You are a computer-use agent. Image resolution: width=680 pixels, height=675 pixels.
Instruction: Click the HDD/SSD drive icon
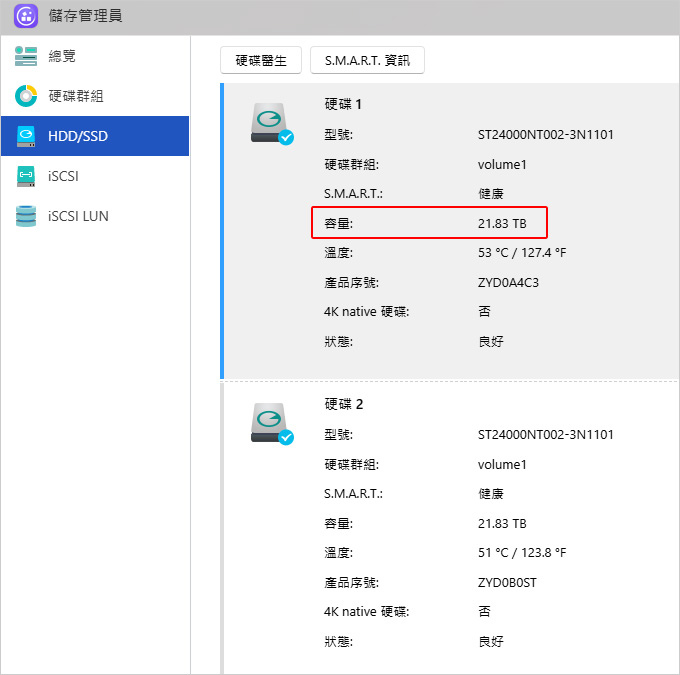[x=26, y=136]
